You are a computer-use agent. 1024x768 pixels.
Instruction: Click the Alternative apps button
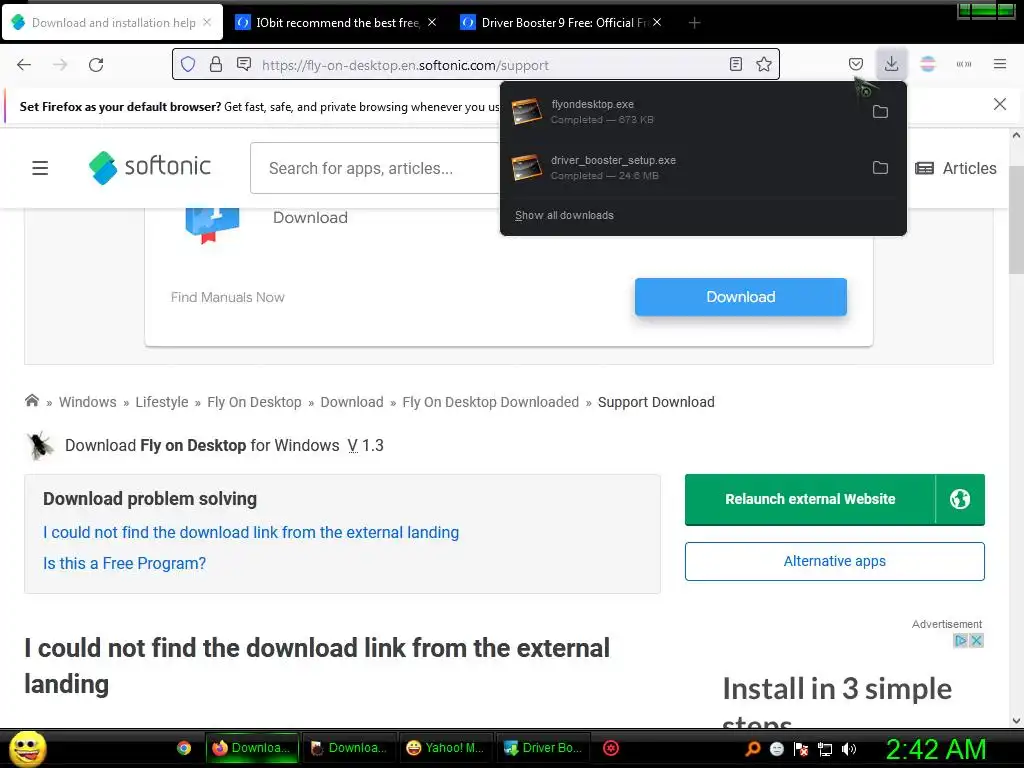pyautogui.click(x=835, y=562)
